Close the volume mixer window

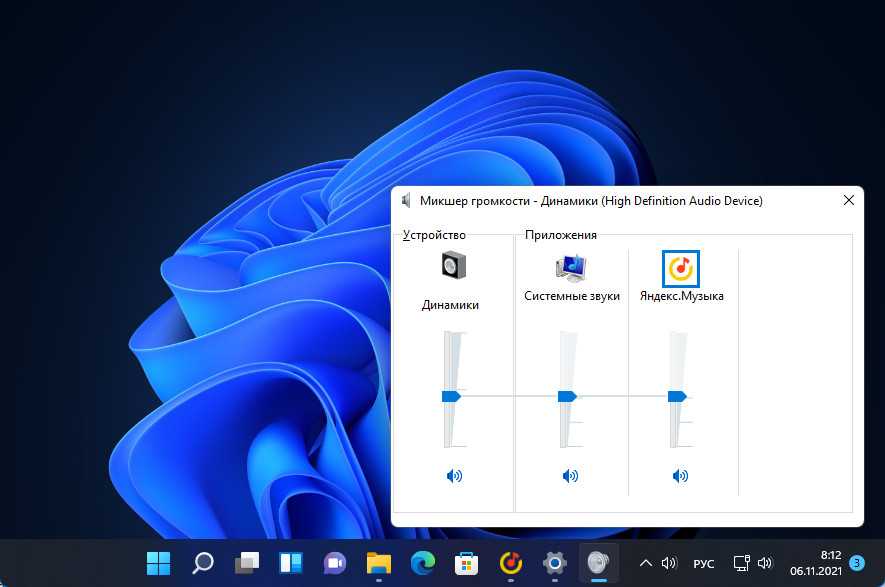tap(848, 201)
